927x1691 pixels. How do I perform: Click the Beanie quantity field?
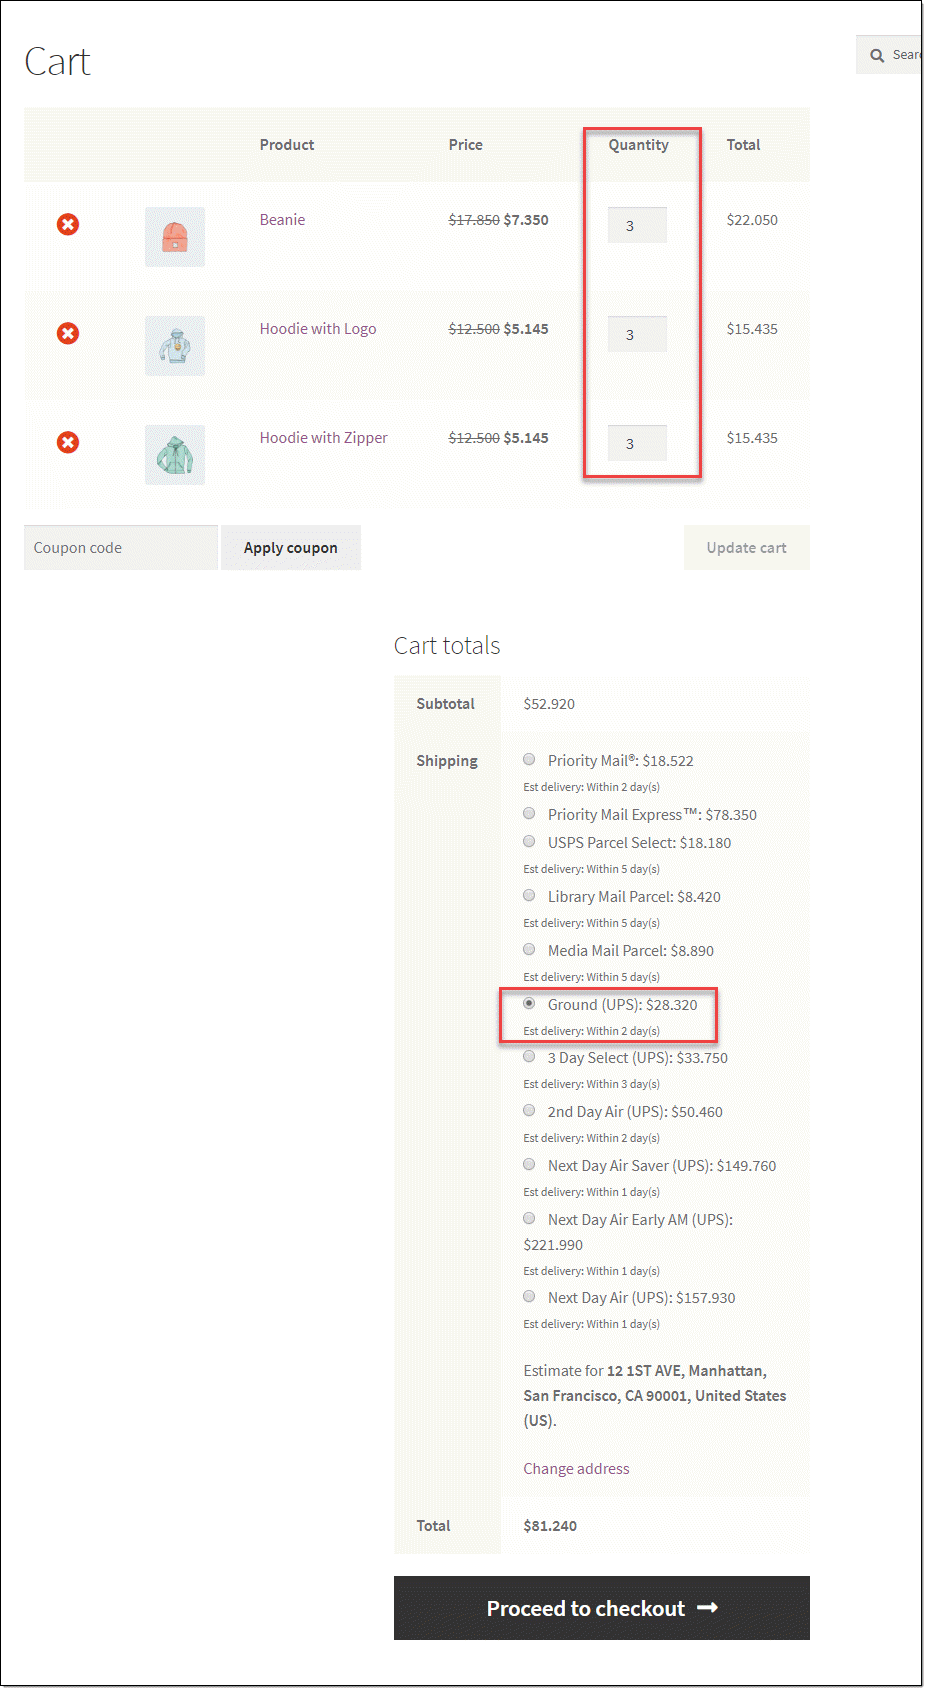point(637,225)
